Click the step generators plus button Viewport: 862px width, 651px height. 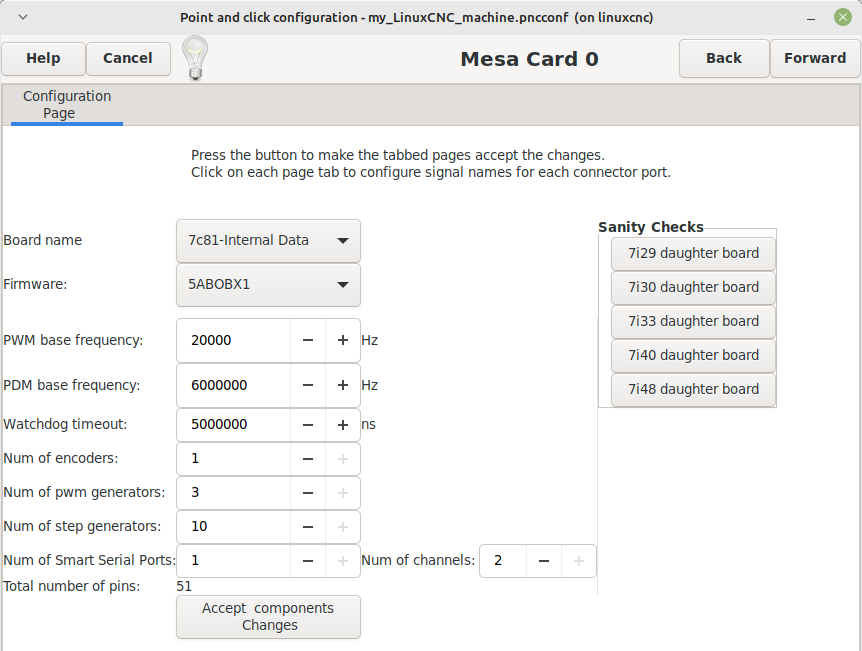tap(342, 527)
